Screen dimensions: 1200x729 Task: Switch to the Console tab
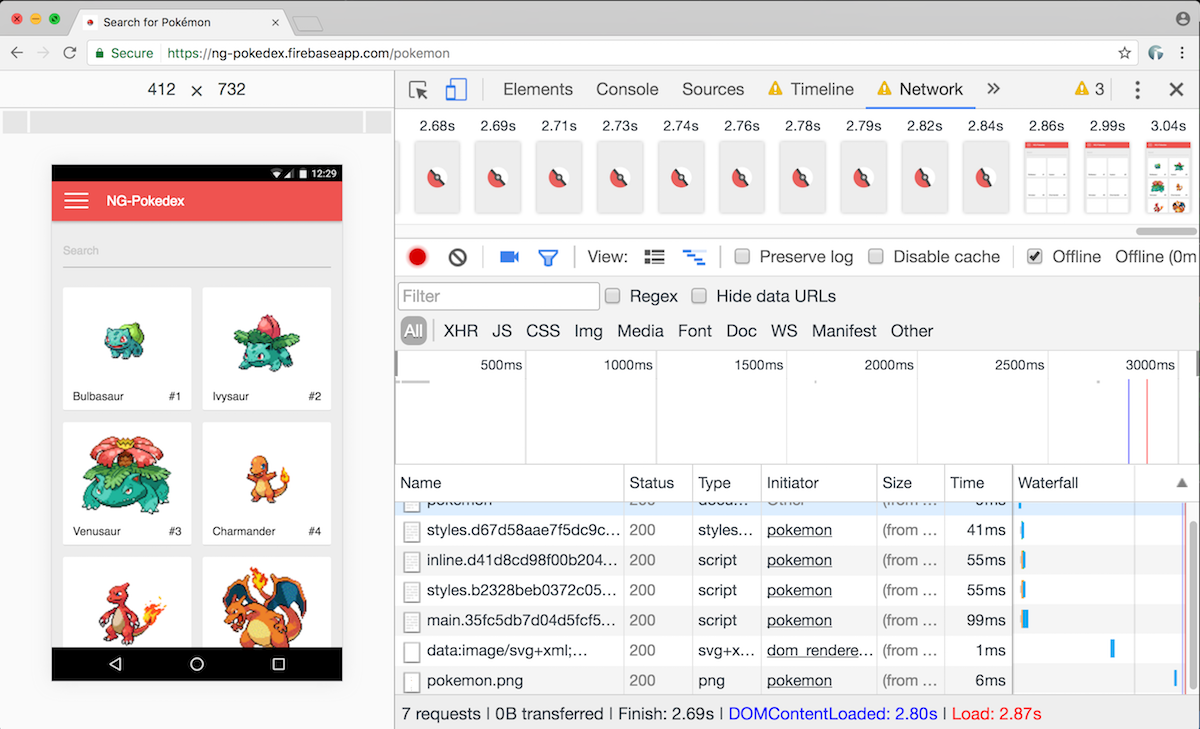click(x=627, y=89)
